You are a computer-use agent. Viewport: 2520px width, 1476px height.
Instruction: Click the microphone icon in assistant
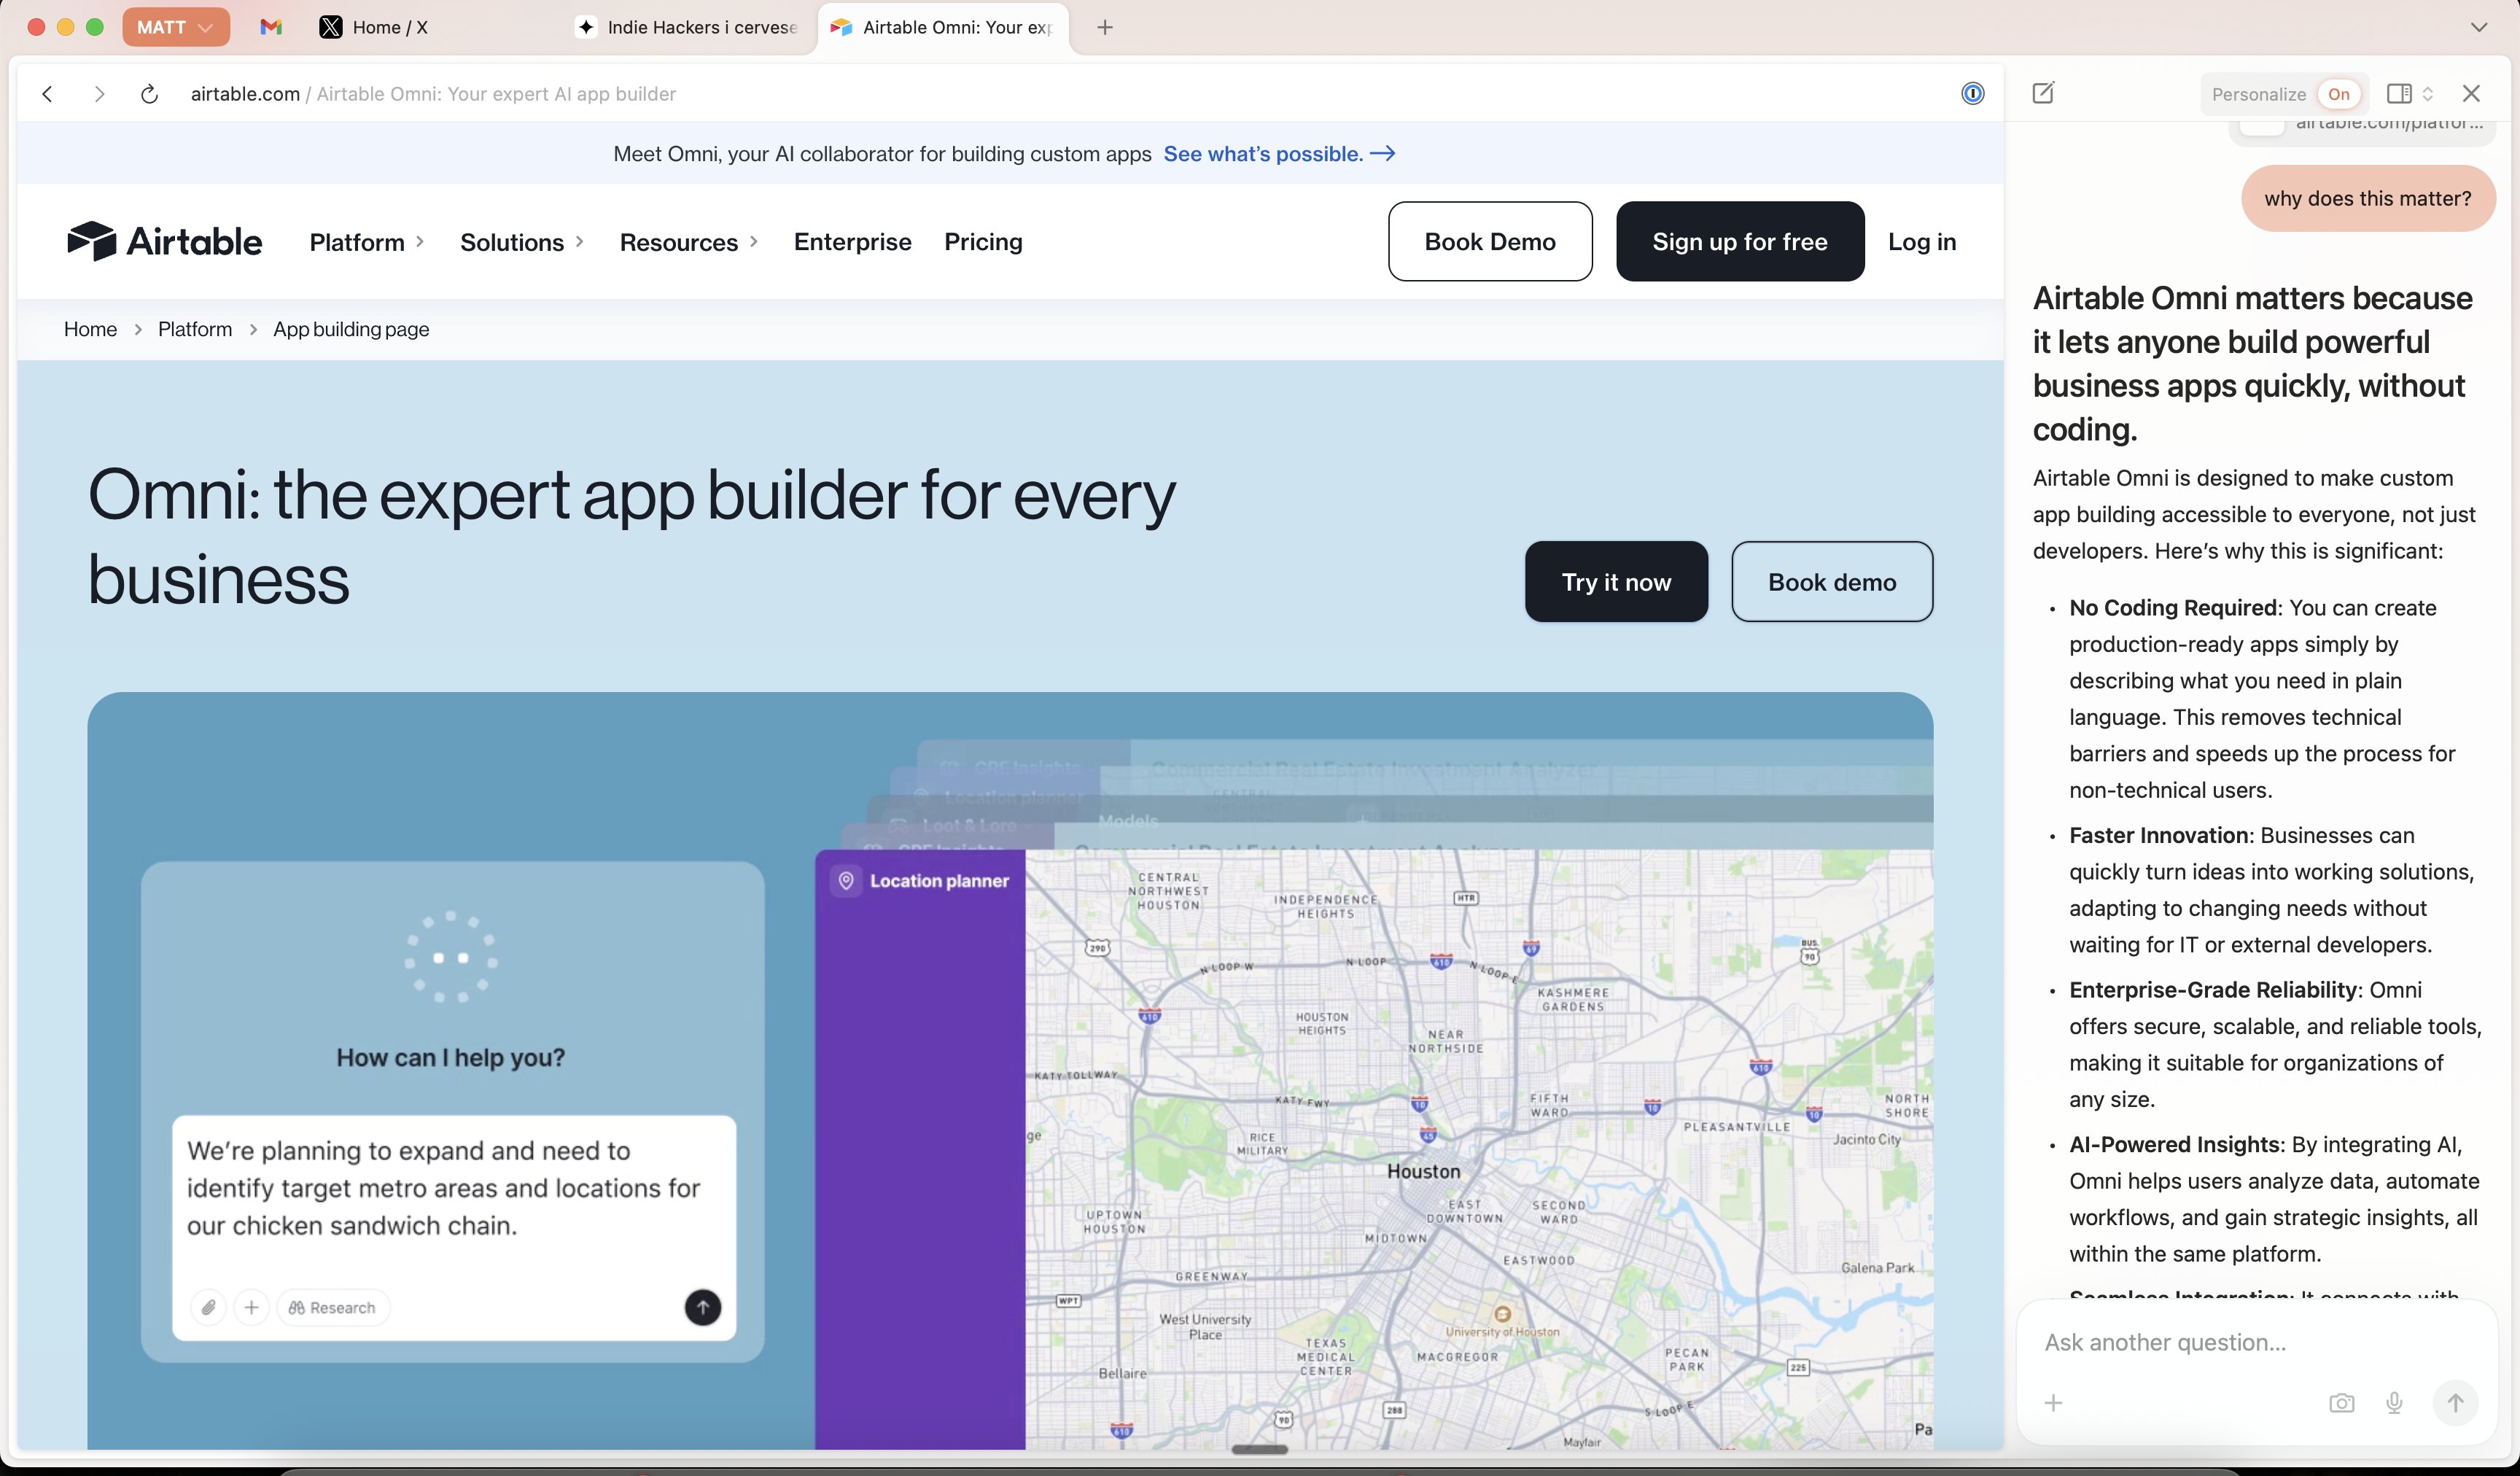pos(2394,1403)
